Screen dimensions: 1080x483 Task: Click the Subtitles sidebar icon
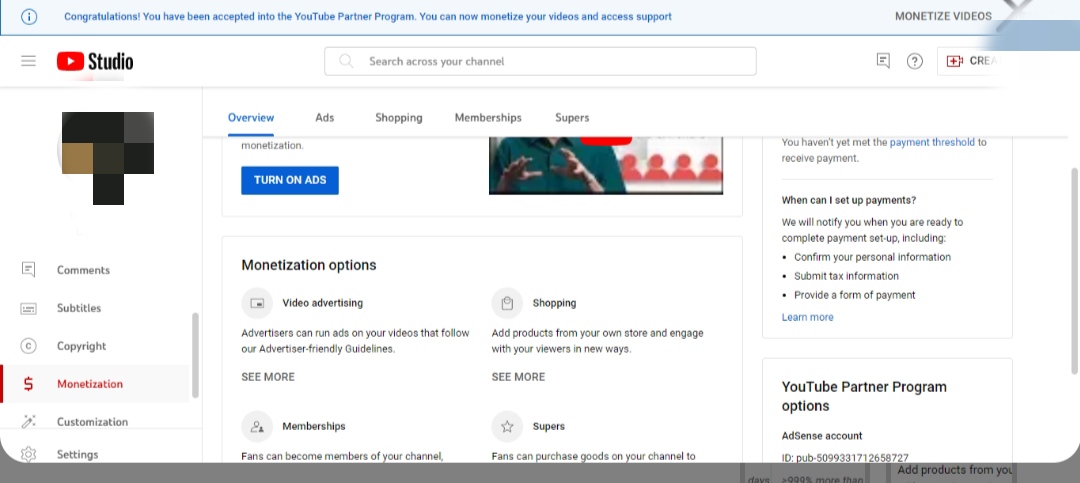tap(28, 308)
